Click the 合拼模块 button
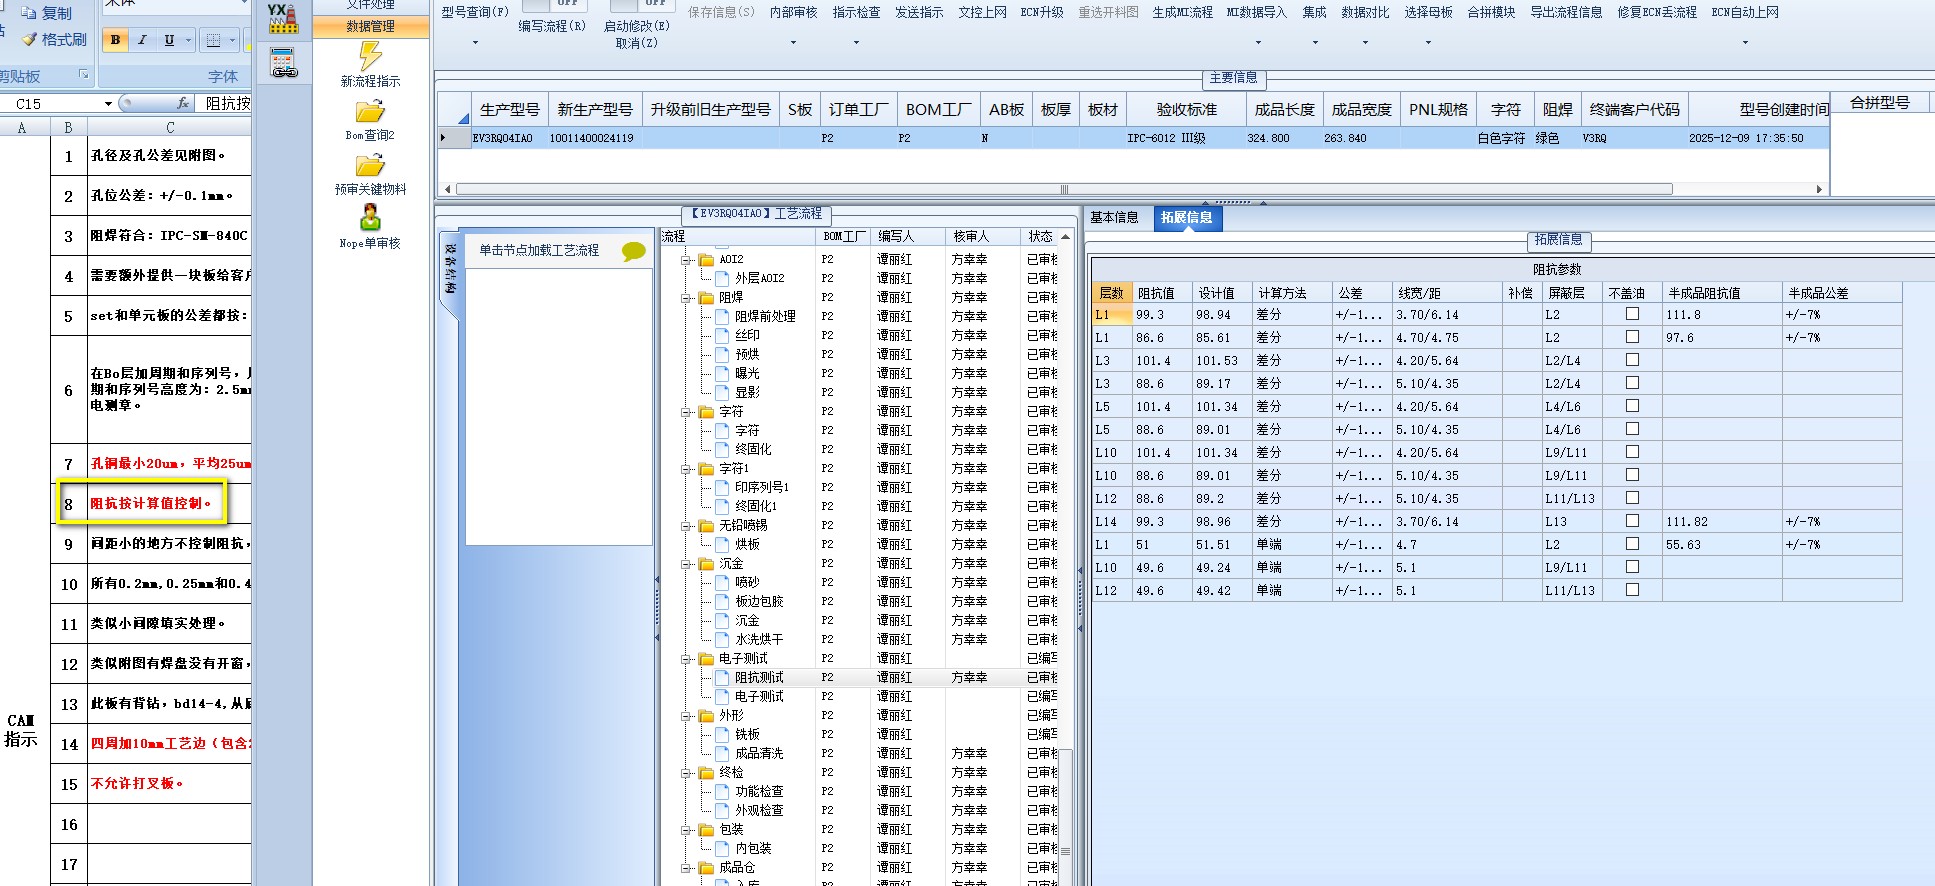This screenshot has width=1935, height=886. pos(1491,13)
